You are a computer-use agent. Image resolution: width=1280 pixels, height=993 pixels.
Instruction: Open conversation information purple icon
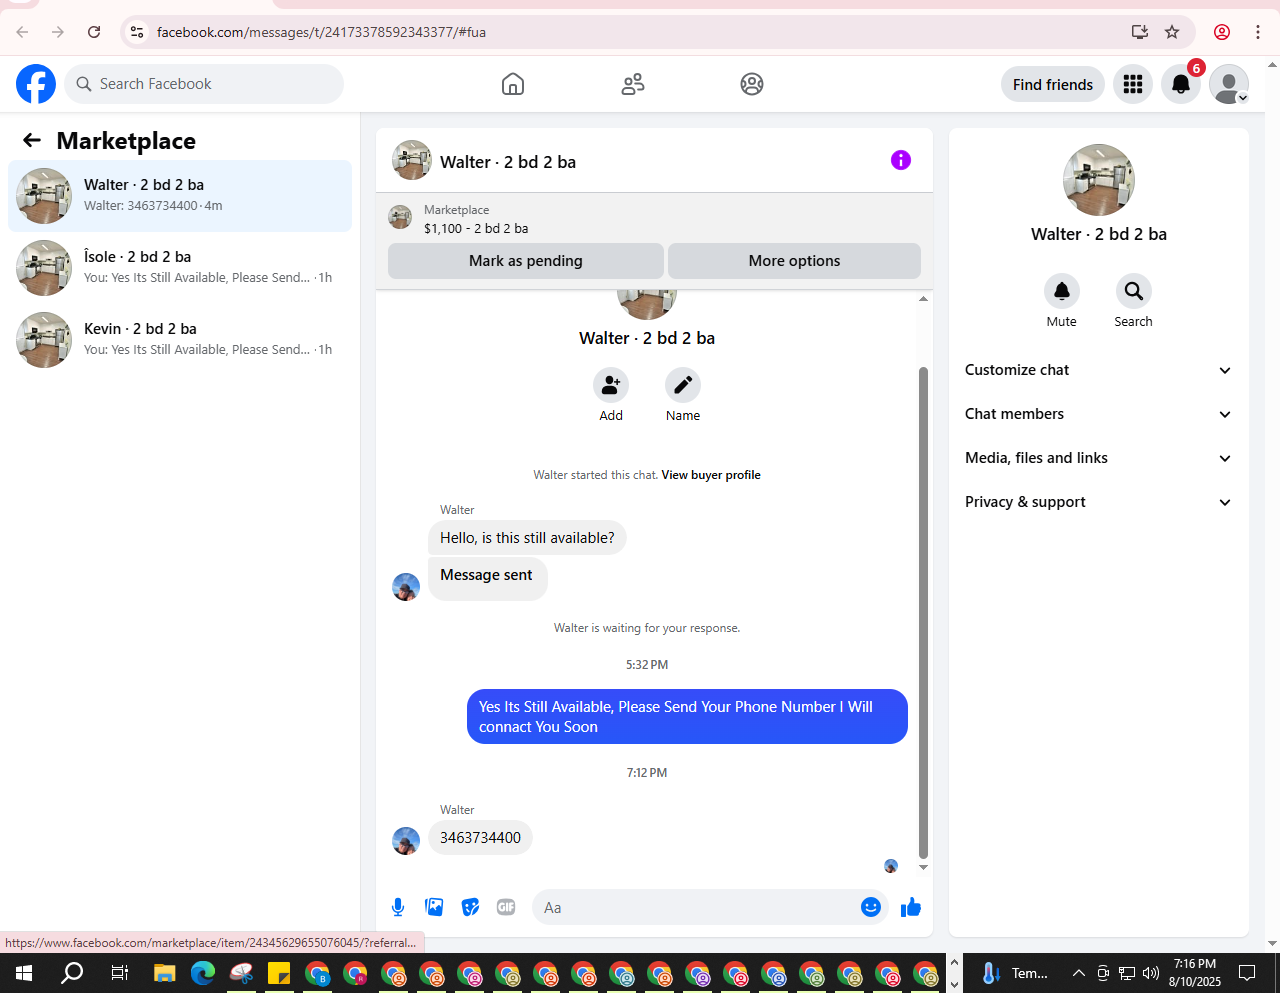(901, 160)
